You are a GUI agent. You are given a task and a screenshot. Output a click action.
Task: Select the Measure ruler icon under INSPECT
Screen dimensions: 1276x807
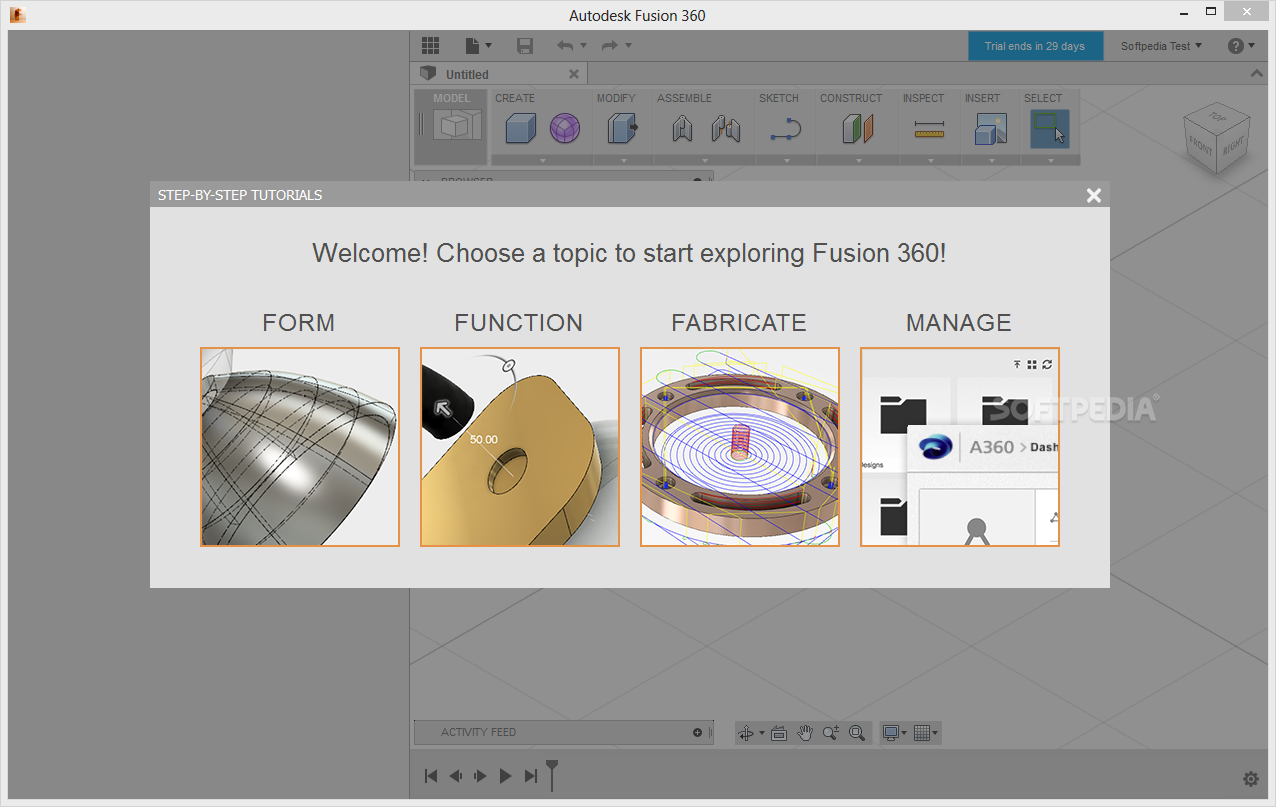929,129
